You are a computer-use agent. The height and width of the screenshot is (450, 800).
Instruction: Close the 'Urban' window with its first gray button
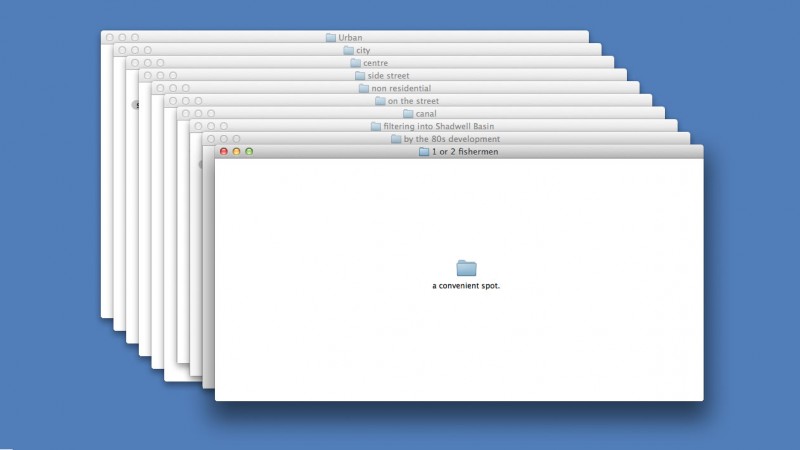tap(110, 37)
